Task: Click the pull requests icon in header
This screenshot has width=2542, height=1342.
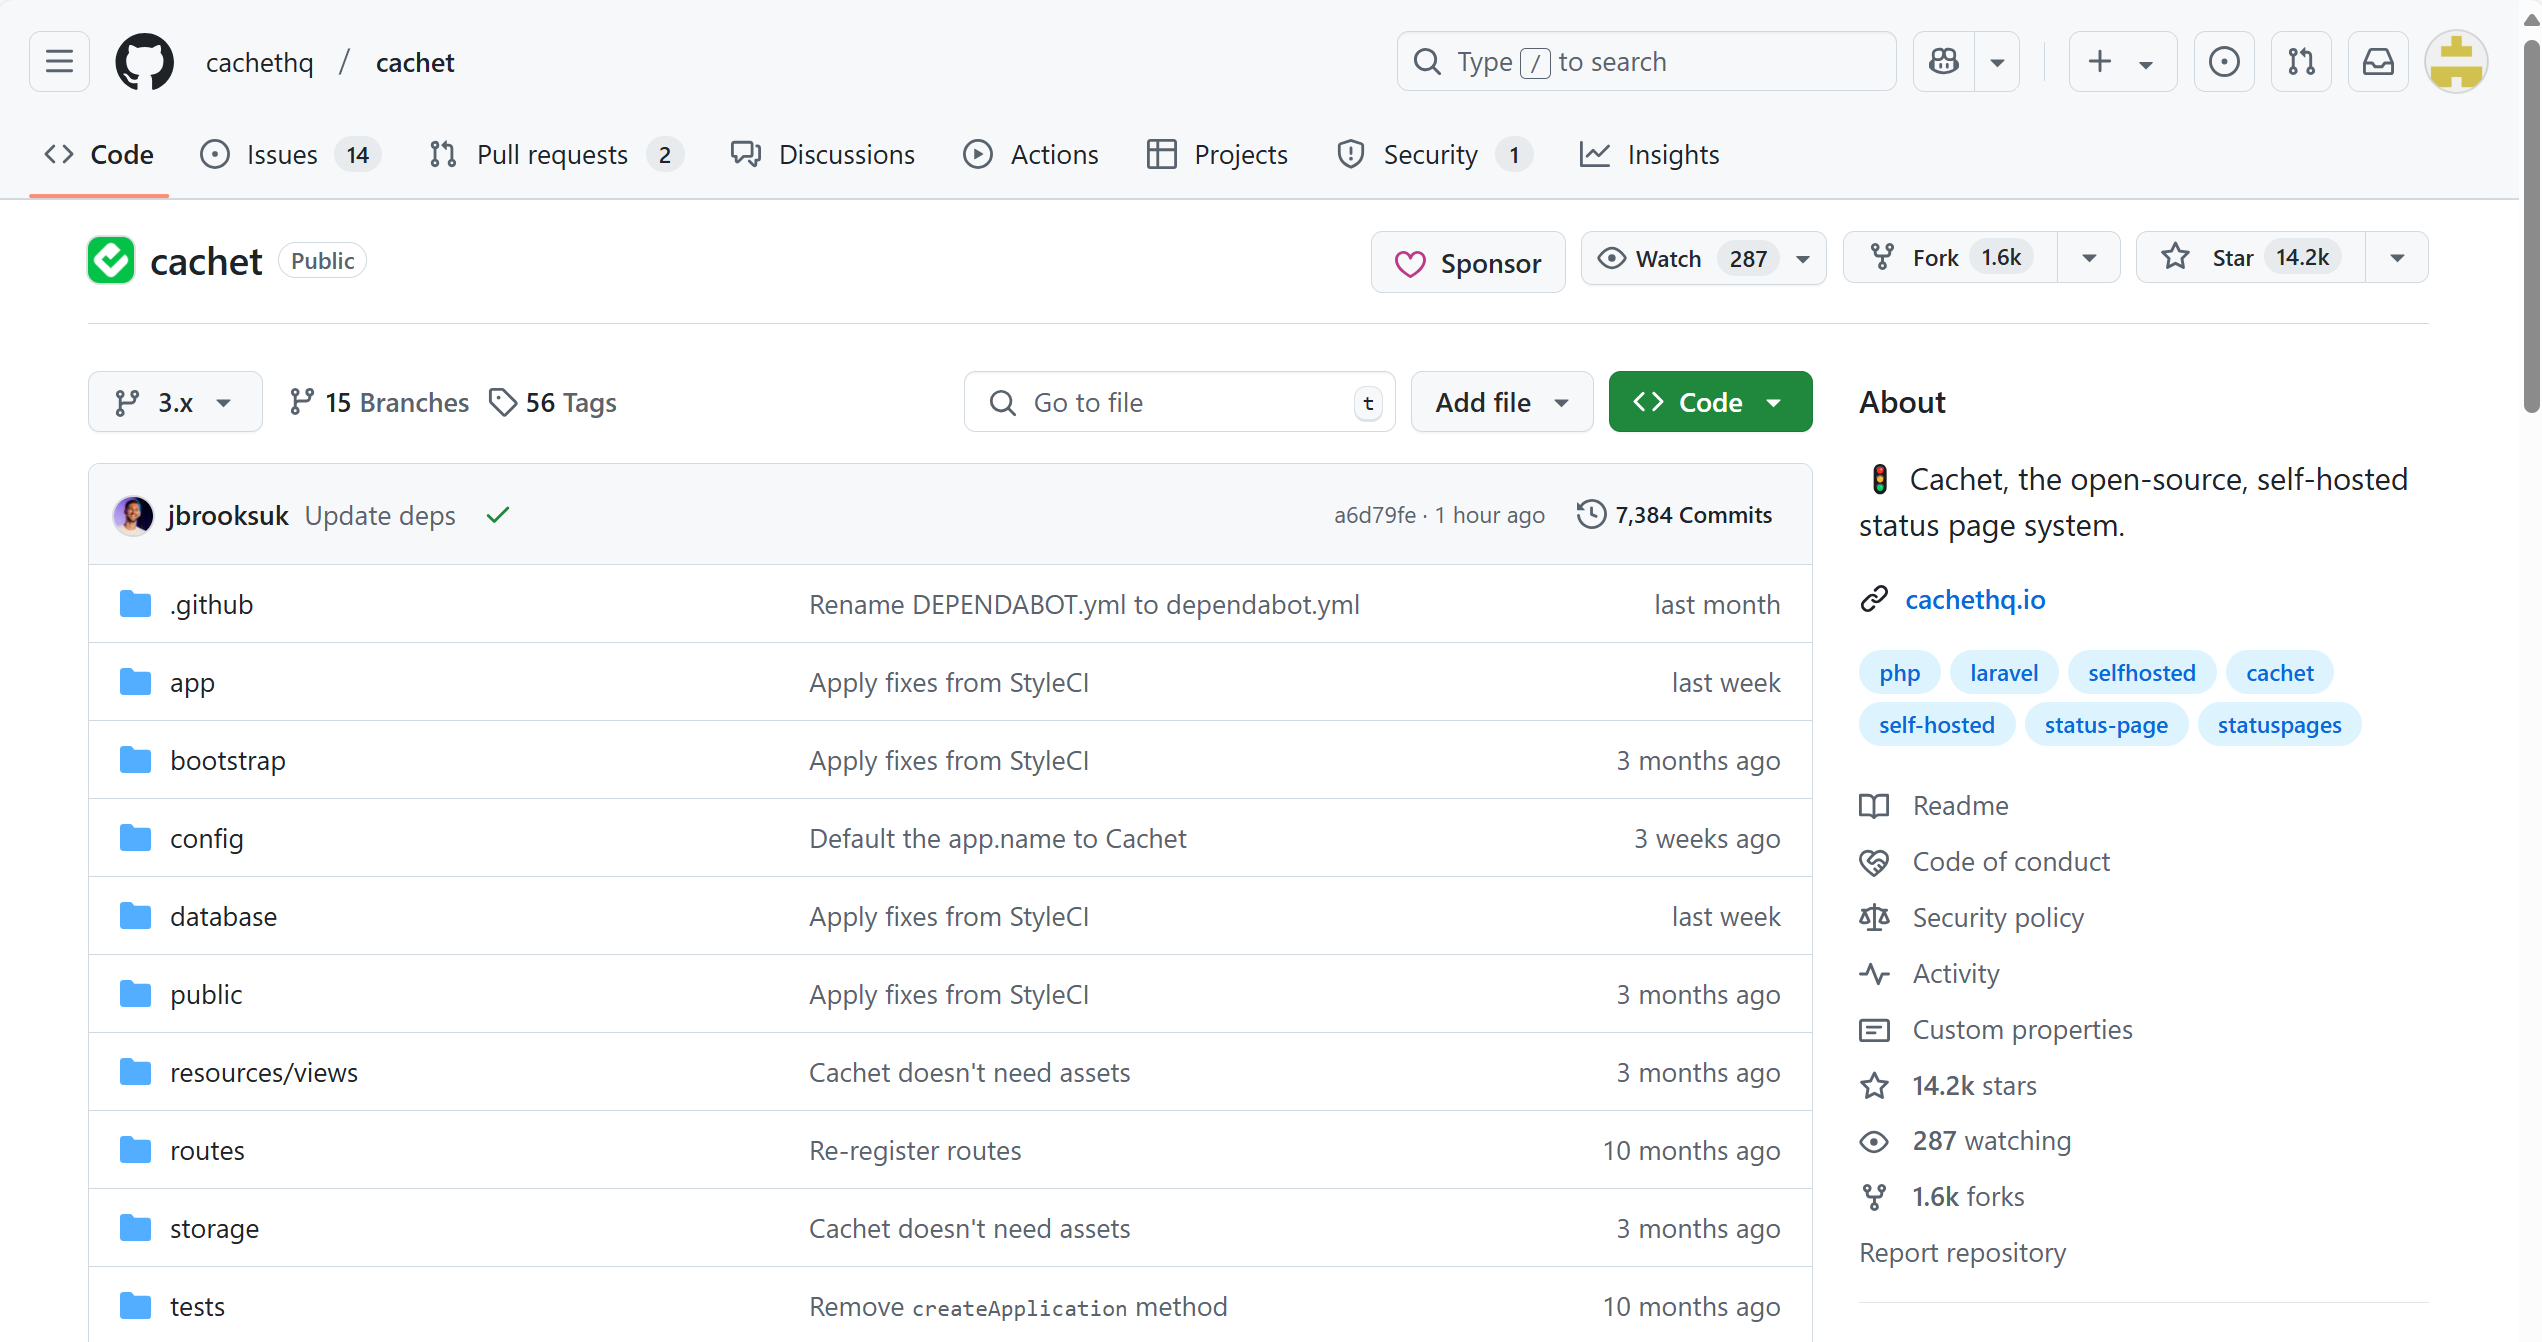Action: pyautogui.click(x=2301, y=62)
